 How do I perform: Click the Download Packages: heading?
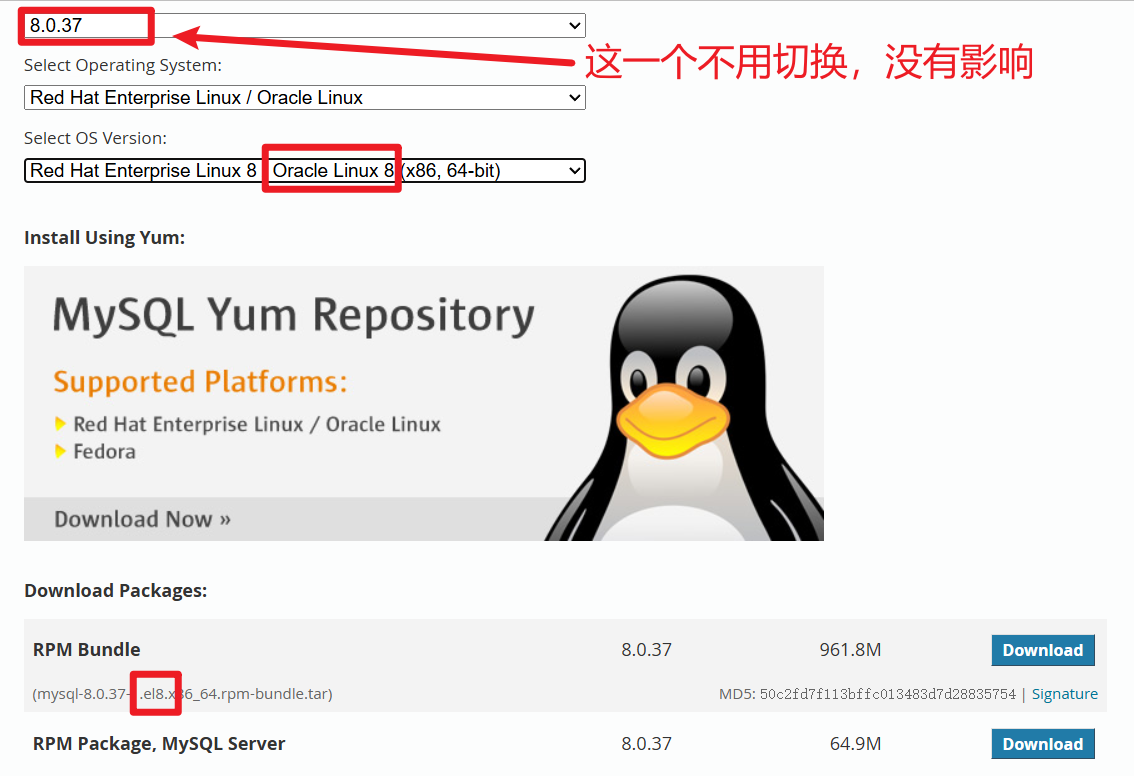(x=116, y=591)
